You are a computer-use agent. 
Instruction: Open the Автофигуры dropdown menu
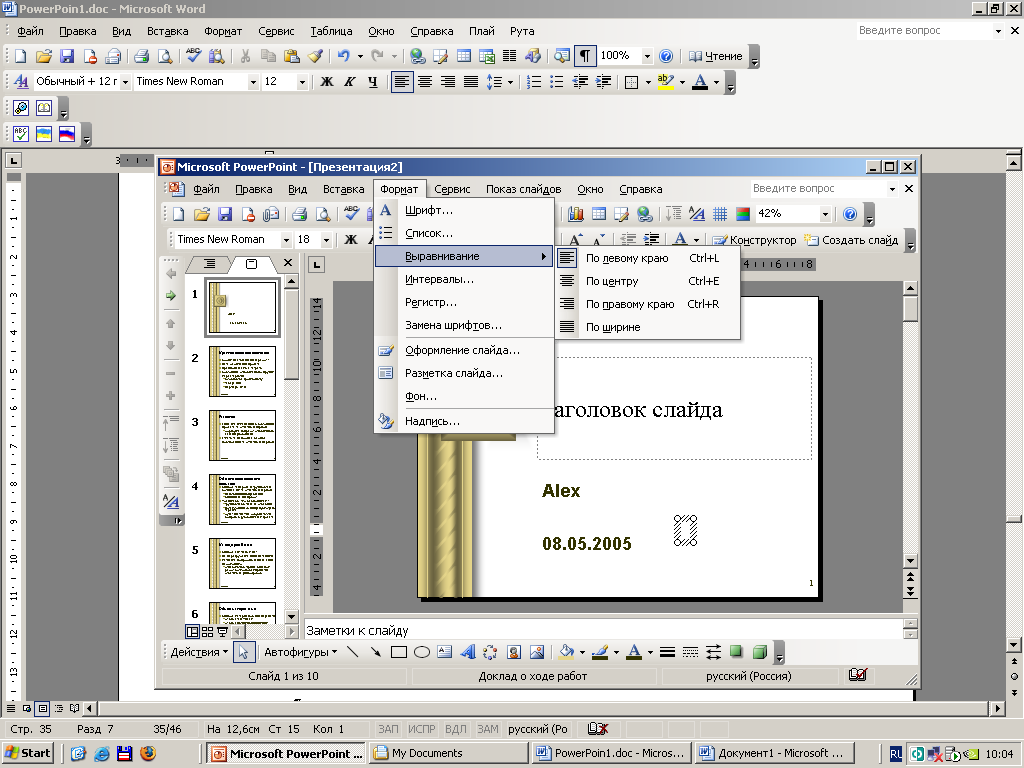[x=300, y=652]
